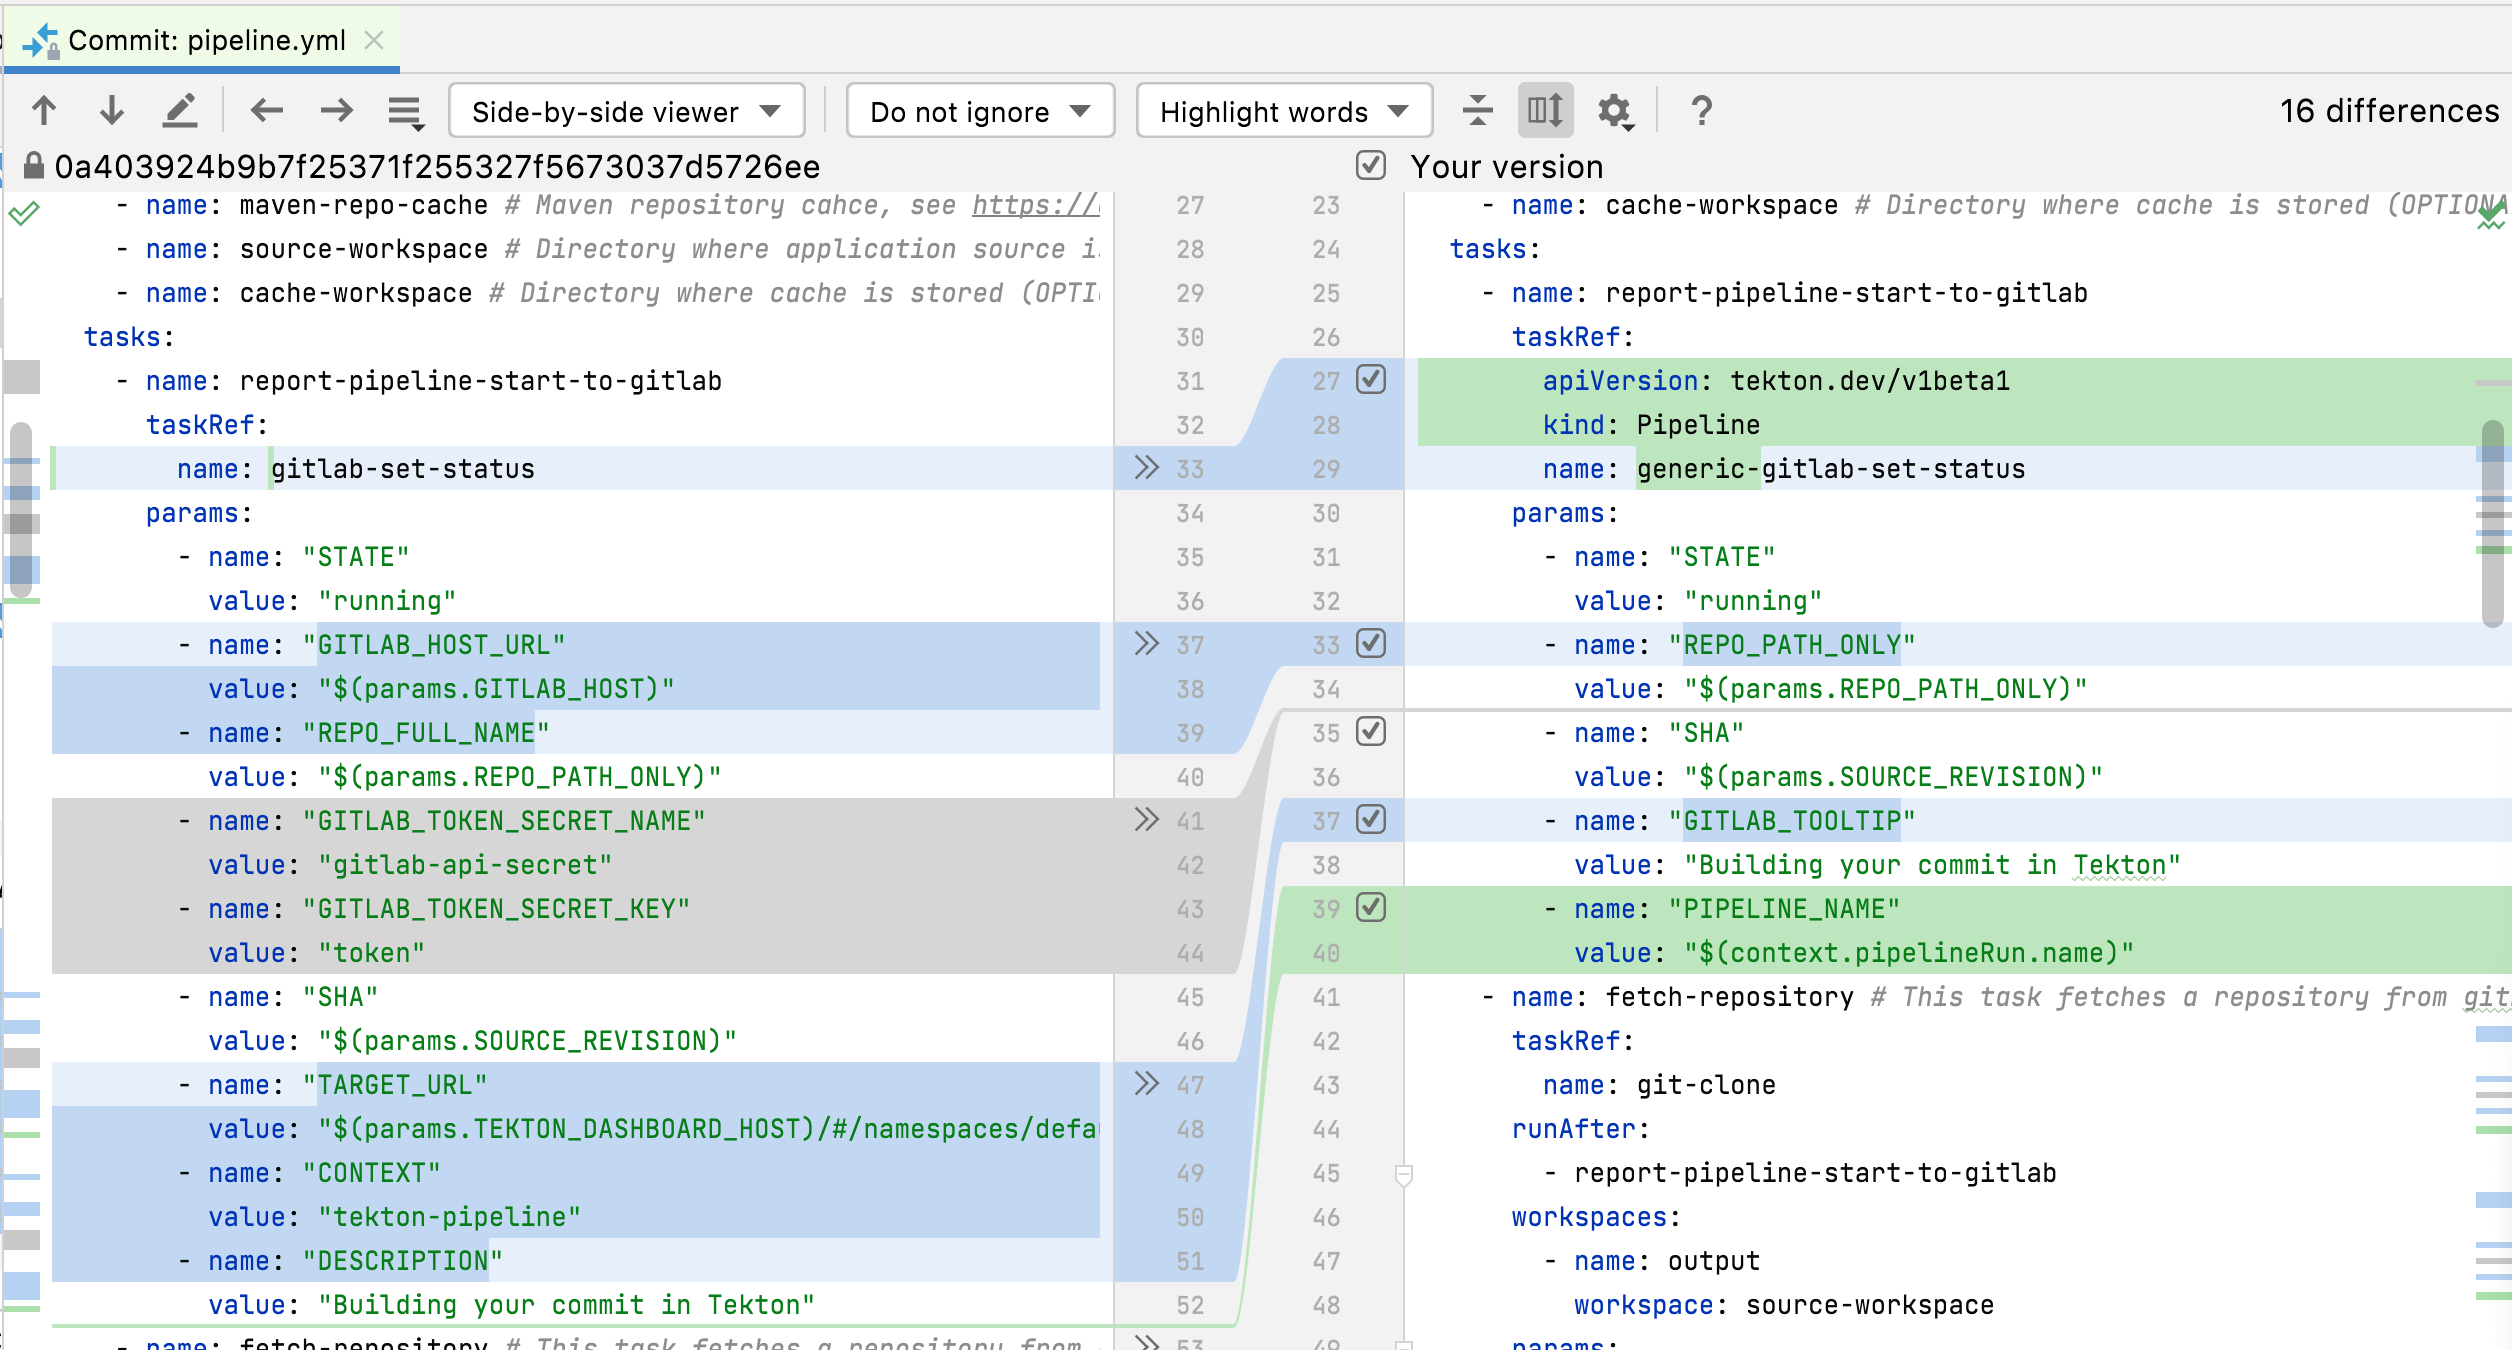The height and width of the screenshot is (1350, 2512).
Task: Uncheck checkbox beside PIPELINE_NAME line 39
Action: coord(1371,908)
